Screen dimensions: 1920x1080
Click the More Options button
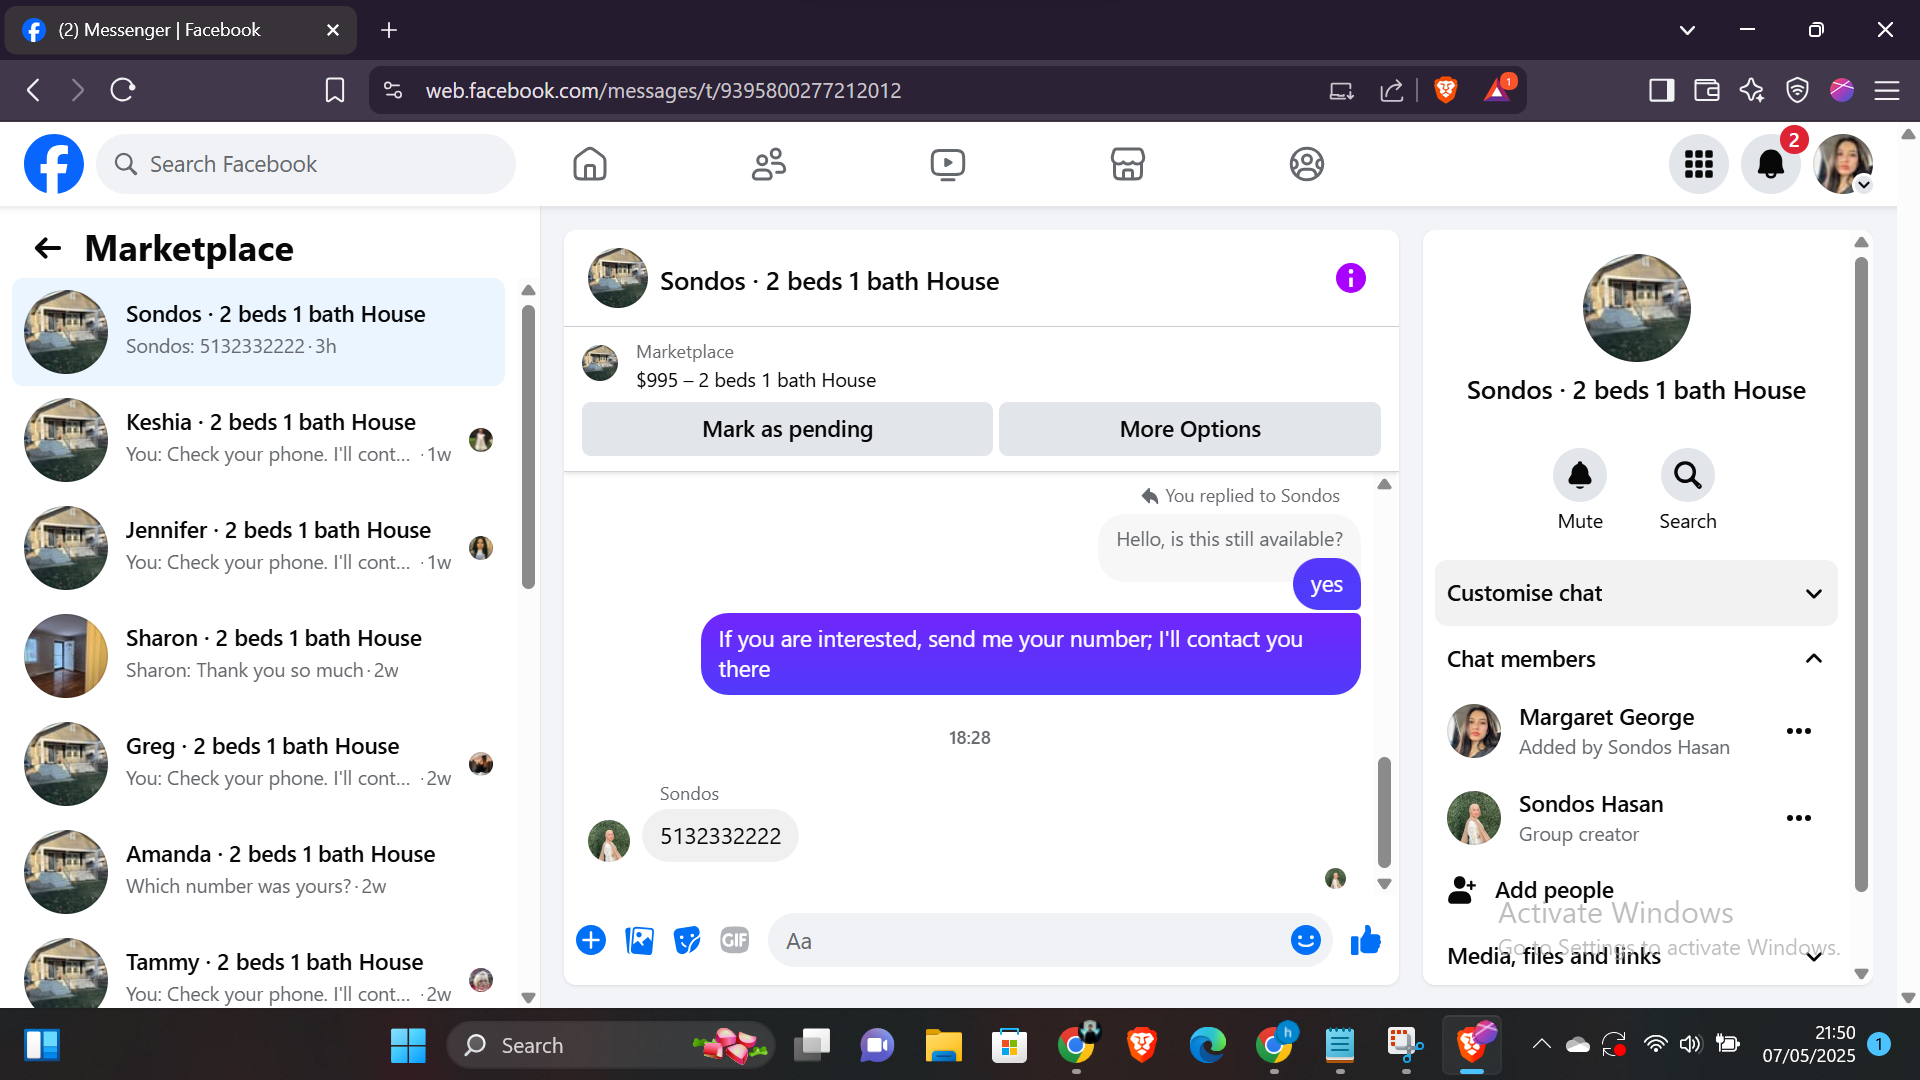point(1189,429)
